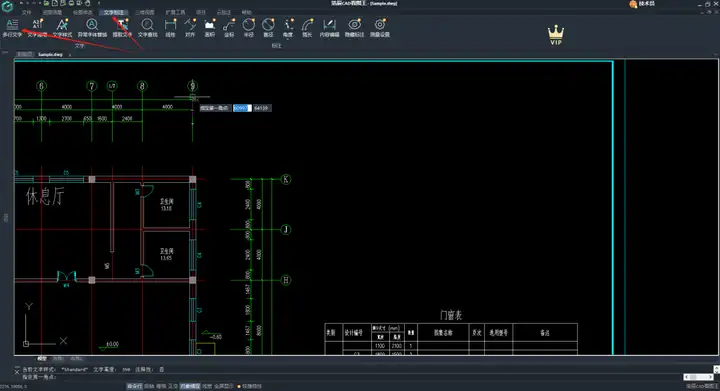720x391 pixels.
Task: Click the print icon in quick access bar
Action: pos(71,3)
